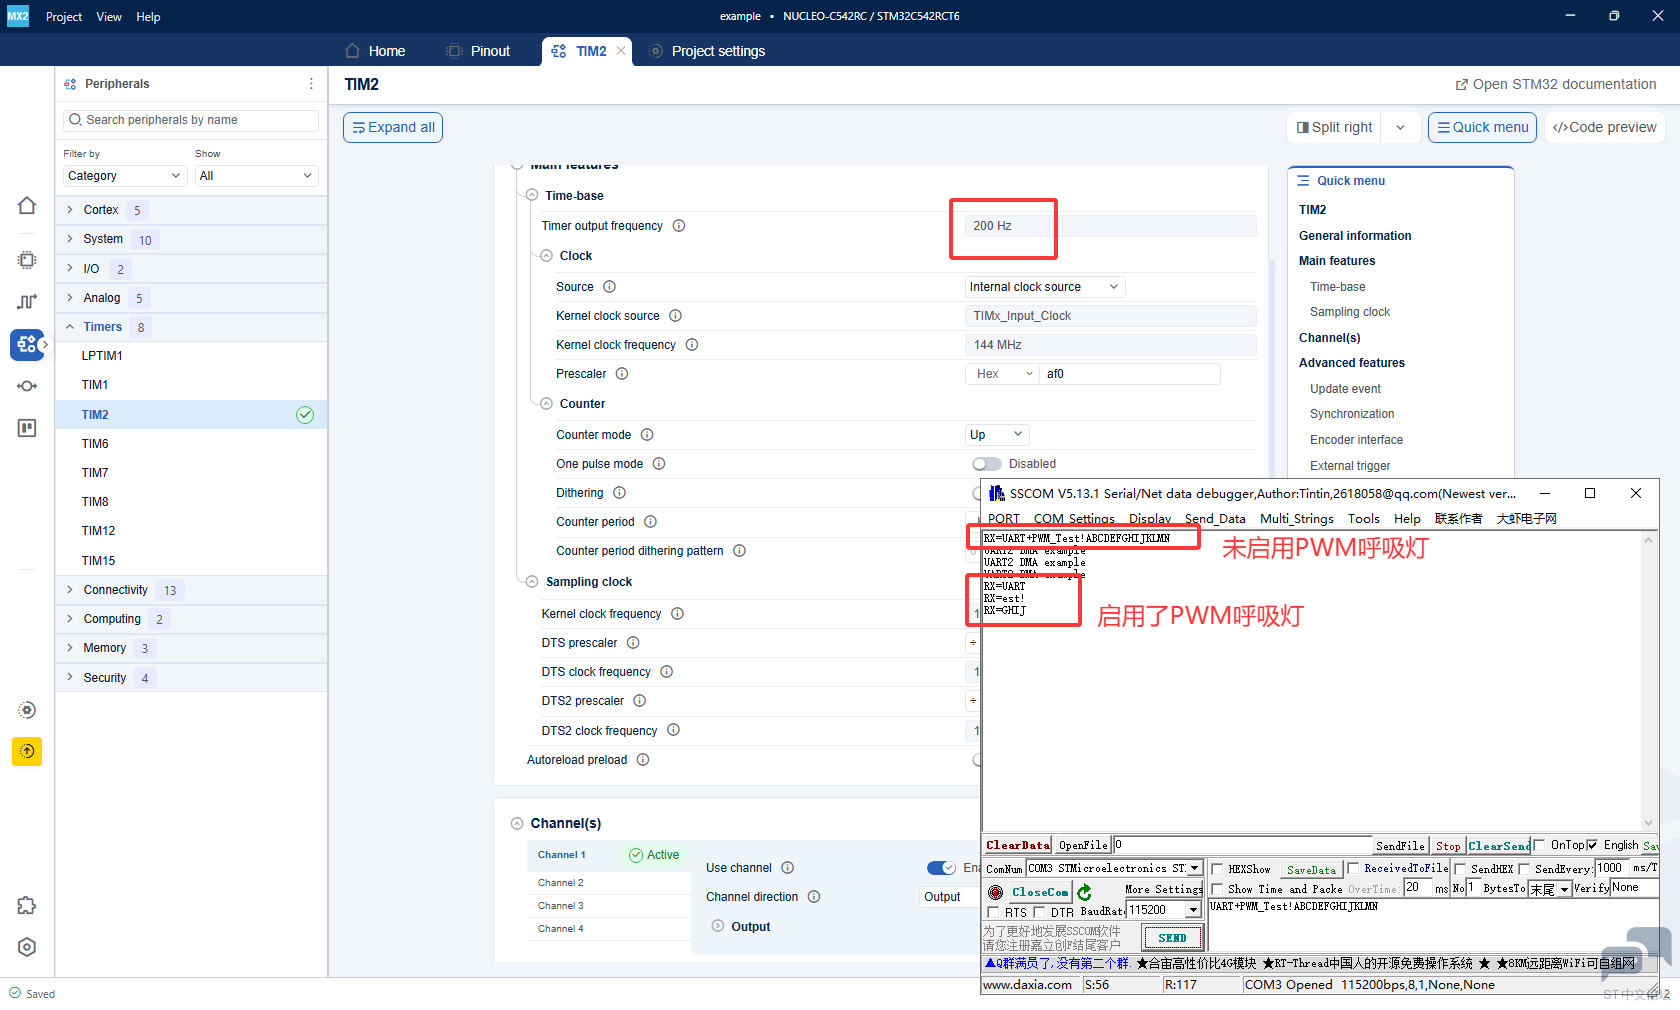1680x1010 pixels.
Task: Click info icon next to Timer output frequency
Action: coord(679,226)
